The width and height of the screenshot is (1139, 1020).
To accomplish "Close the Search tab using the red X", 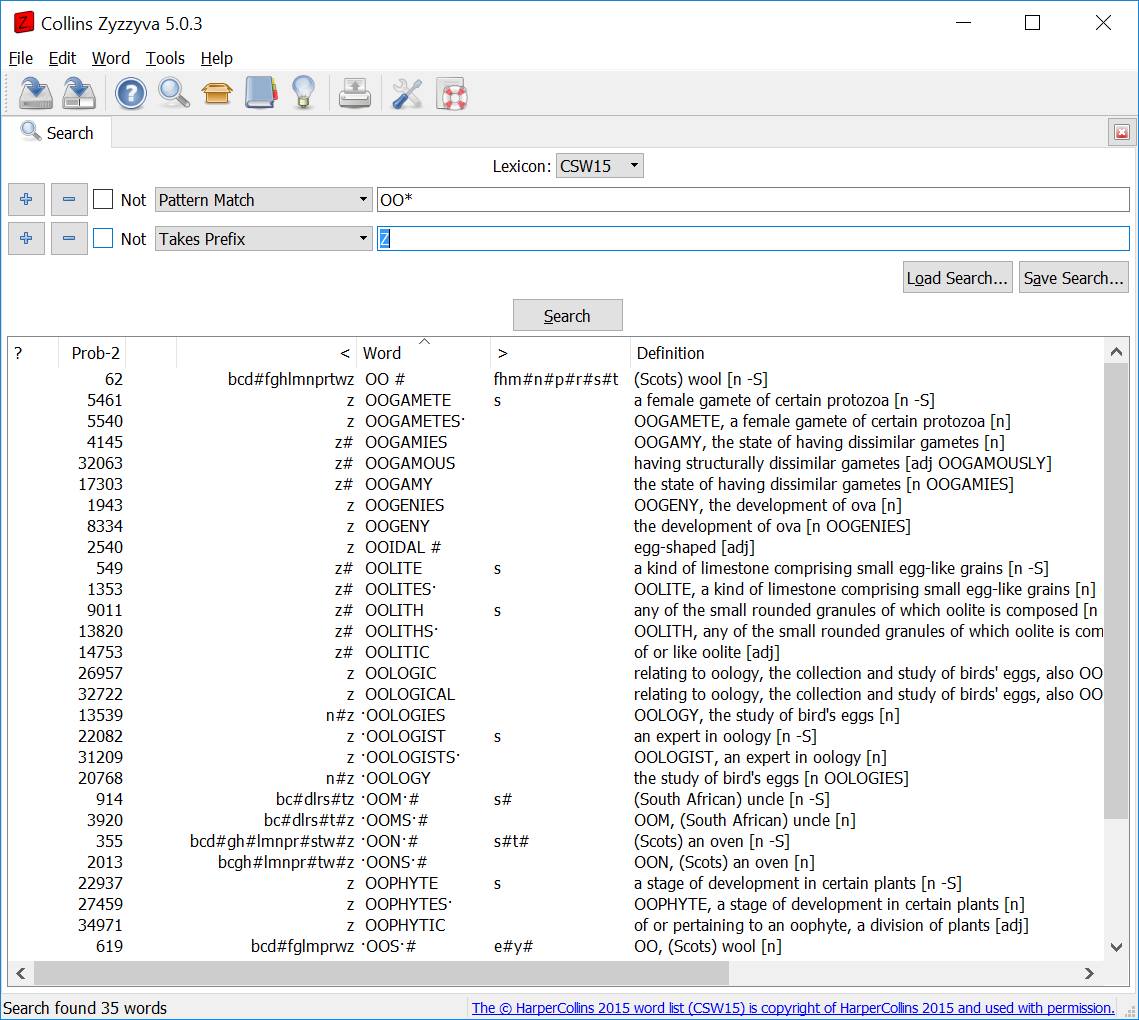I will 1122,132.
